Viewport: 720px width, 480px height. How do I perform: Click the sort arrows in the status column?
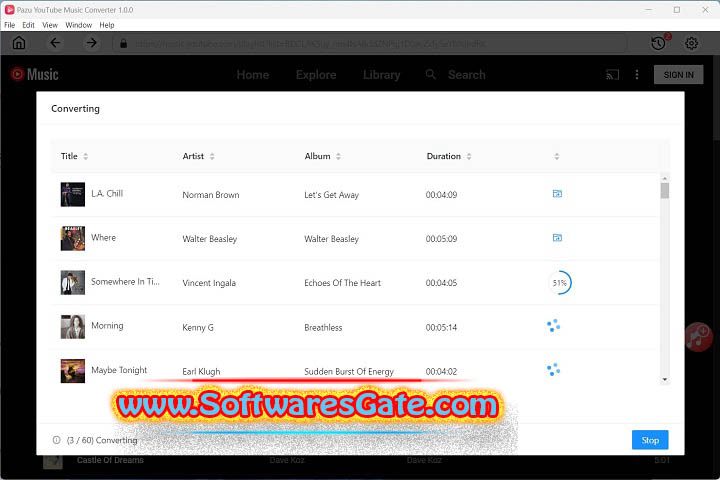point(557,156)
